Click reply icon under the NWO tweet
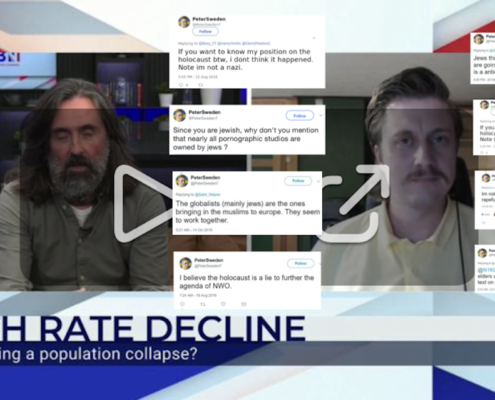 coord(182,304)
